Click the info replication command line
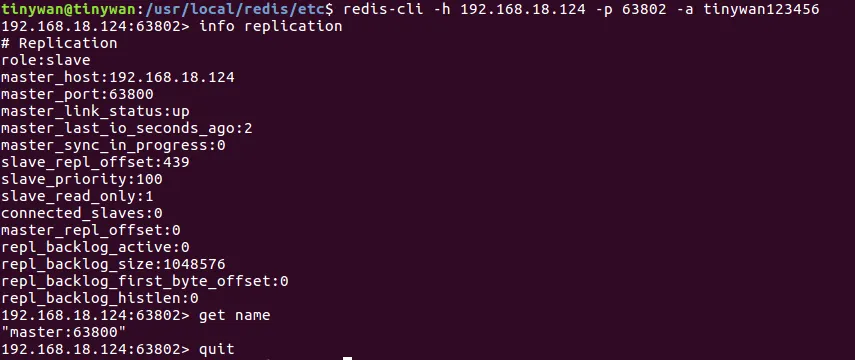Screen dimensions: 855x360 (x=172, y=26)
